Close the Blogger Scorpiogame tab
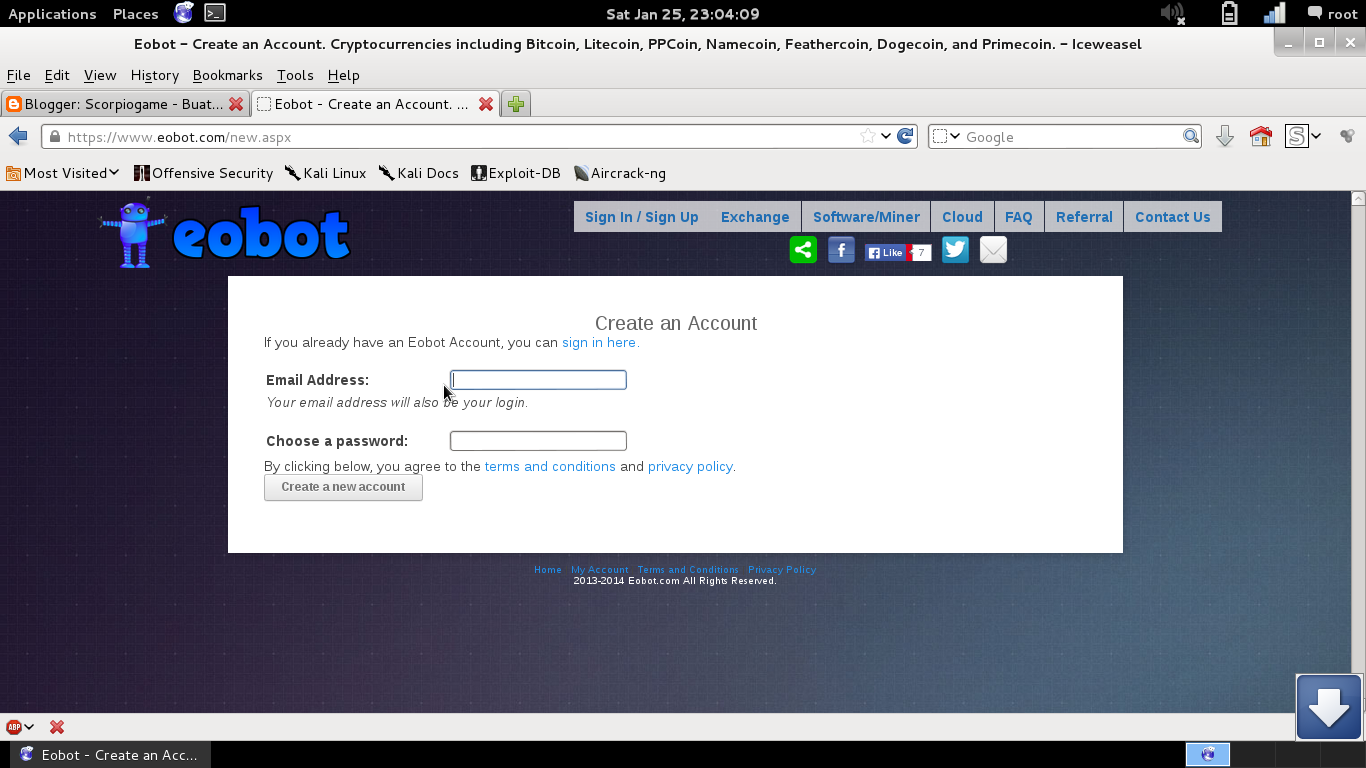The image size is (1366, 768). [x=236, y=104]
